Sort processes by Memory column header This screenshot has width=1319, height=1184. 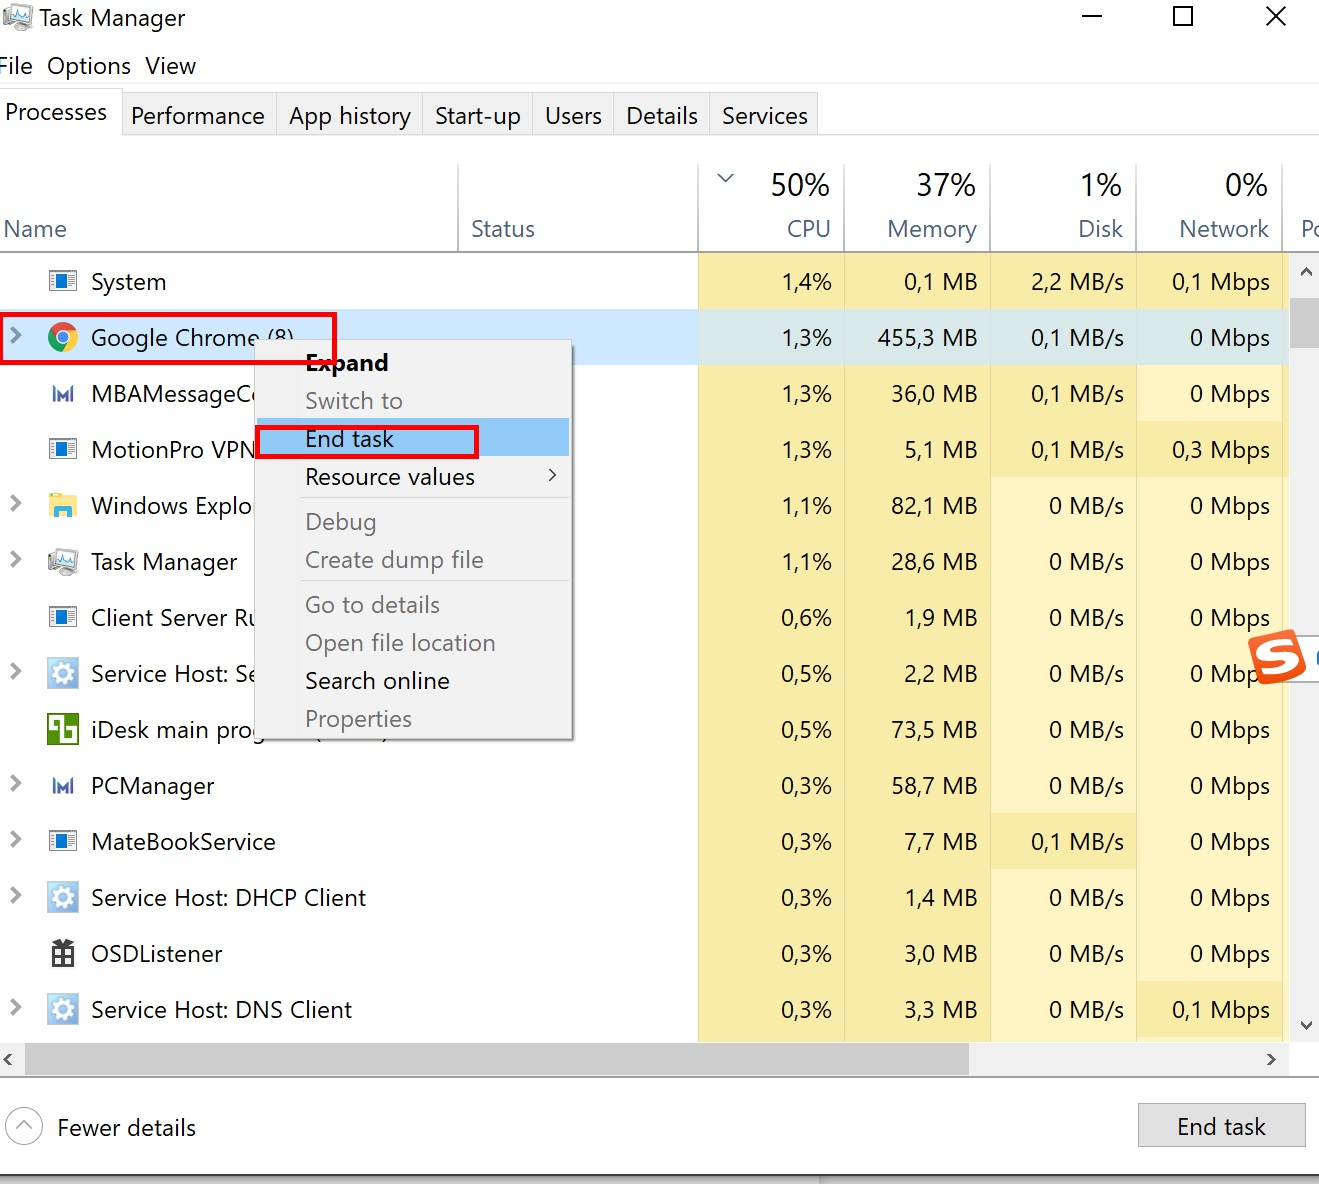coord(931,229)
